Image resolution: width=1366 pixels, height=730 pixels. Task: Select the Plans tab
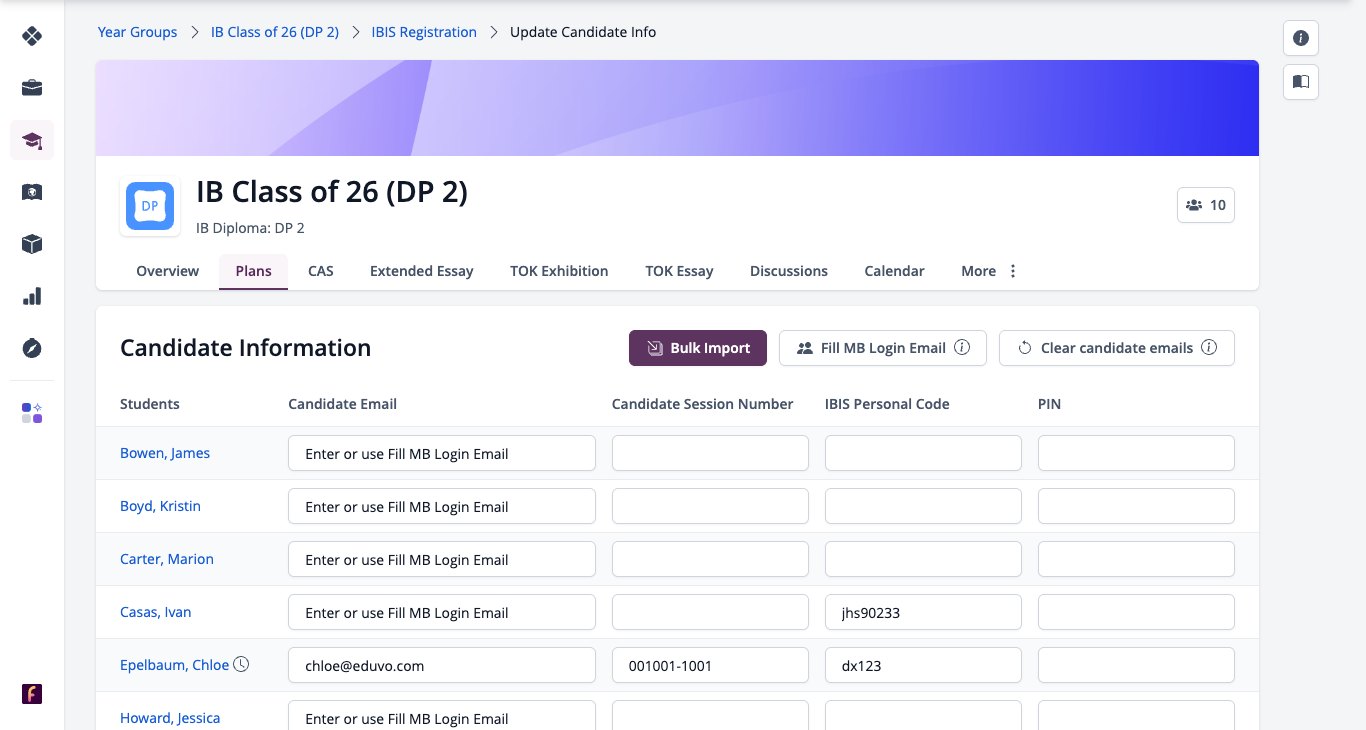254,271
